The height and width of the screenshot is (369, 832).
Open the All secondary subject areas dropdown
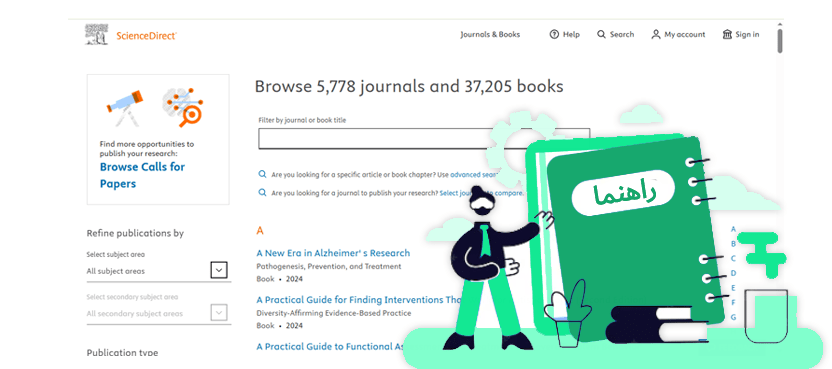click(159, 313)
